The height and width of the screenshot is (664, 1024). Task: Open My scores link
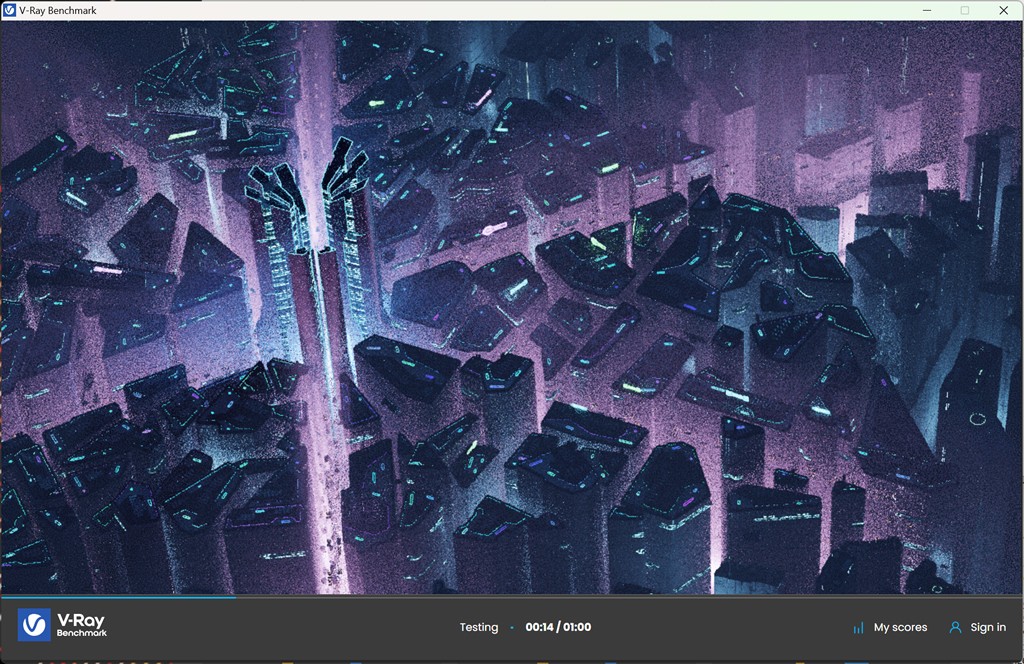[x=900, y=627]
